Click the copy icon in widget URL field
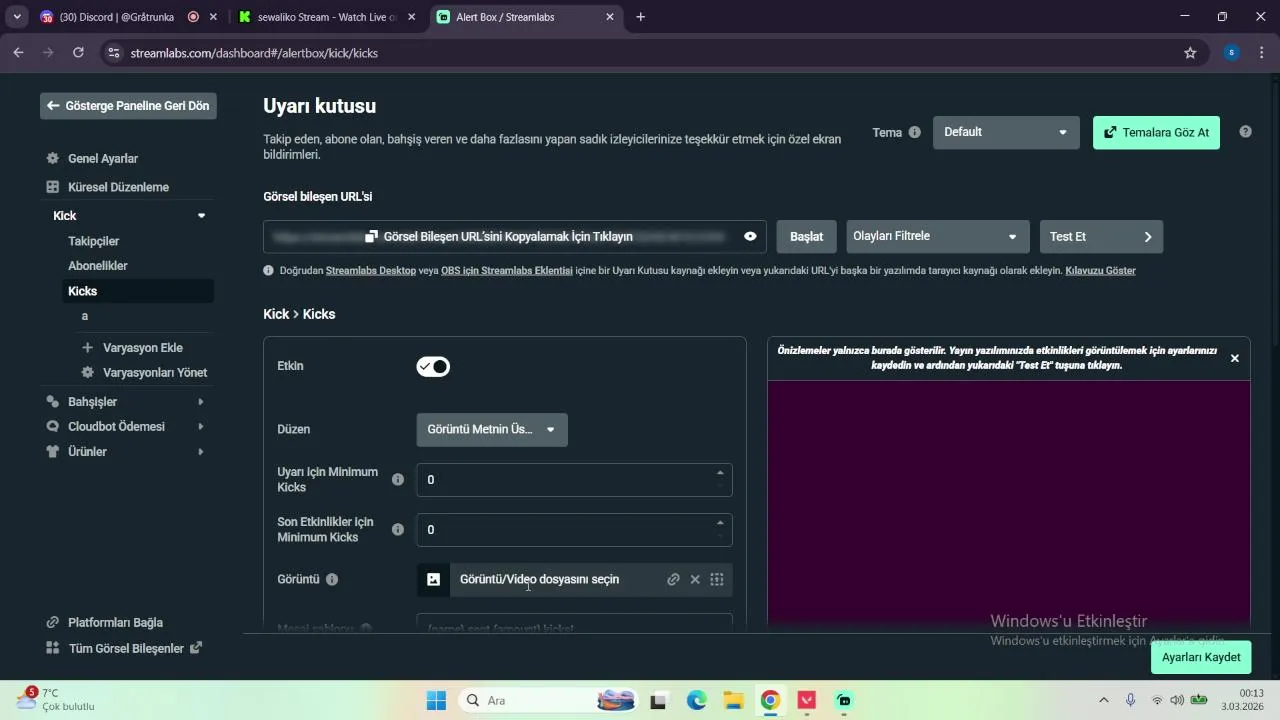 (371, 237)
